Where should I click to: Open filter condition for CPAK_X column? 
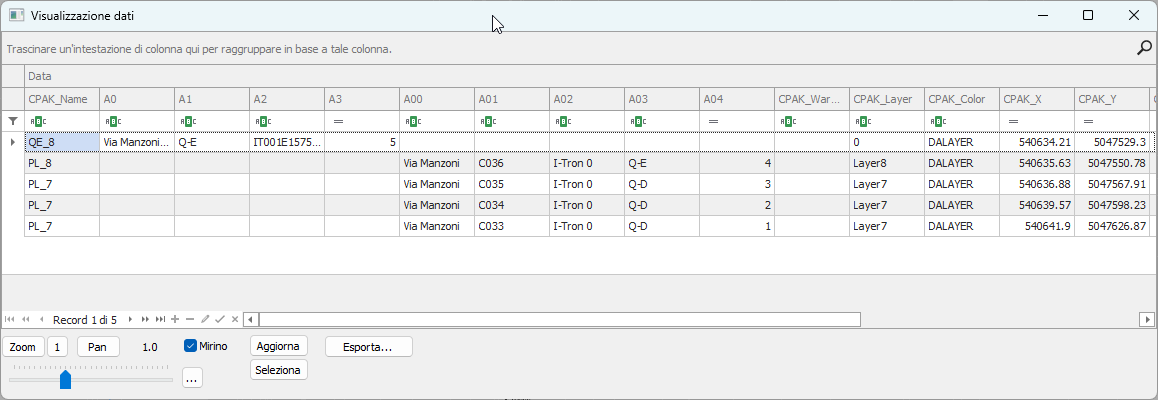point(1014,121)
